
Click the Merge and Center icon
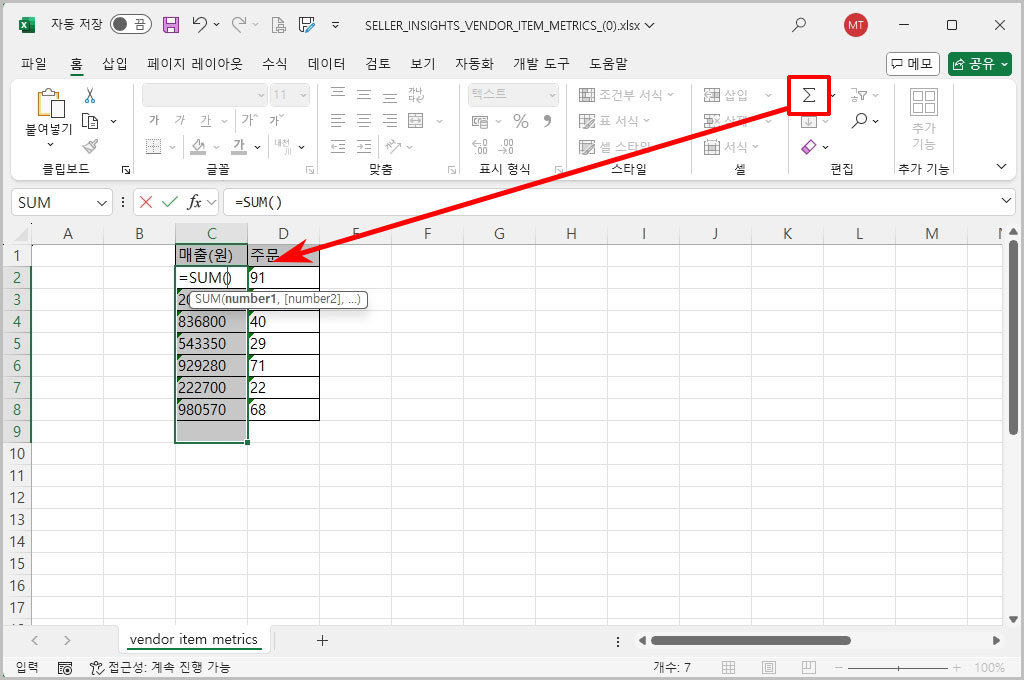click(x=415, y=121)
